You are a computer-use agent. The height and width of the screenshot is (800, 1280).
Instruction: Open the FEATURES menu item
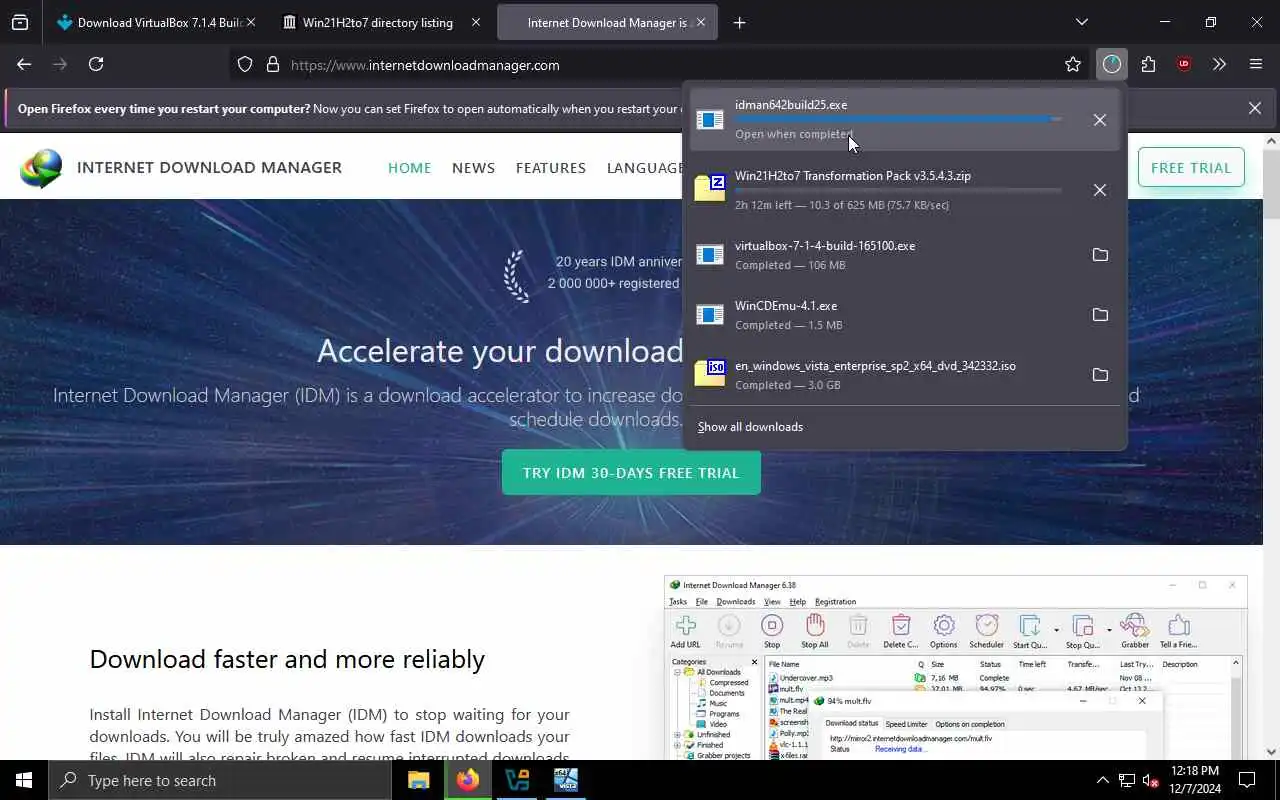point(551,168)
